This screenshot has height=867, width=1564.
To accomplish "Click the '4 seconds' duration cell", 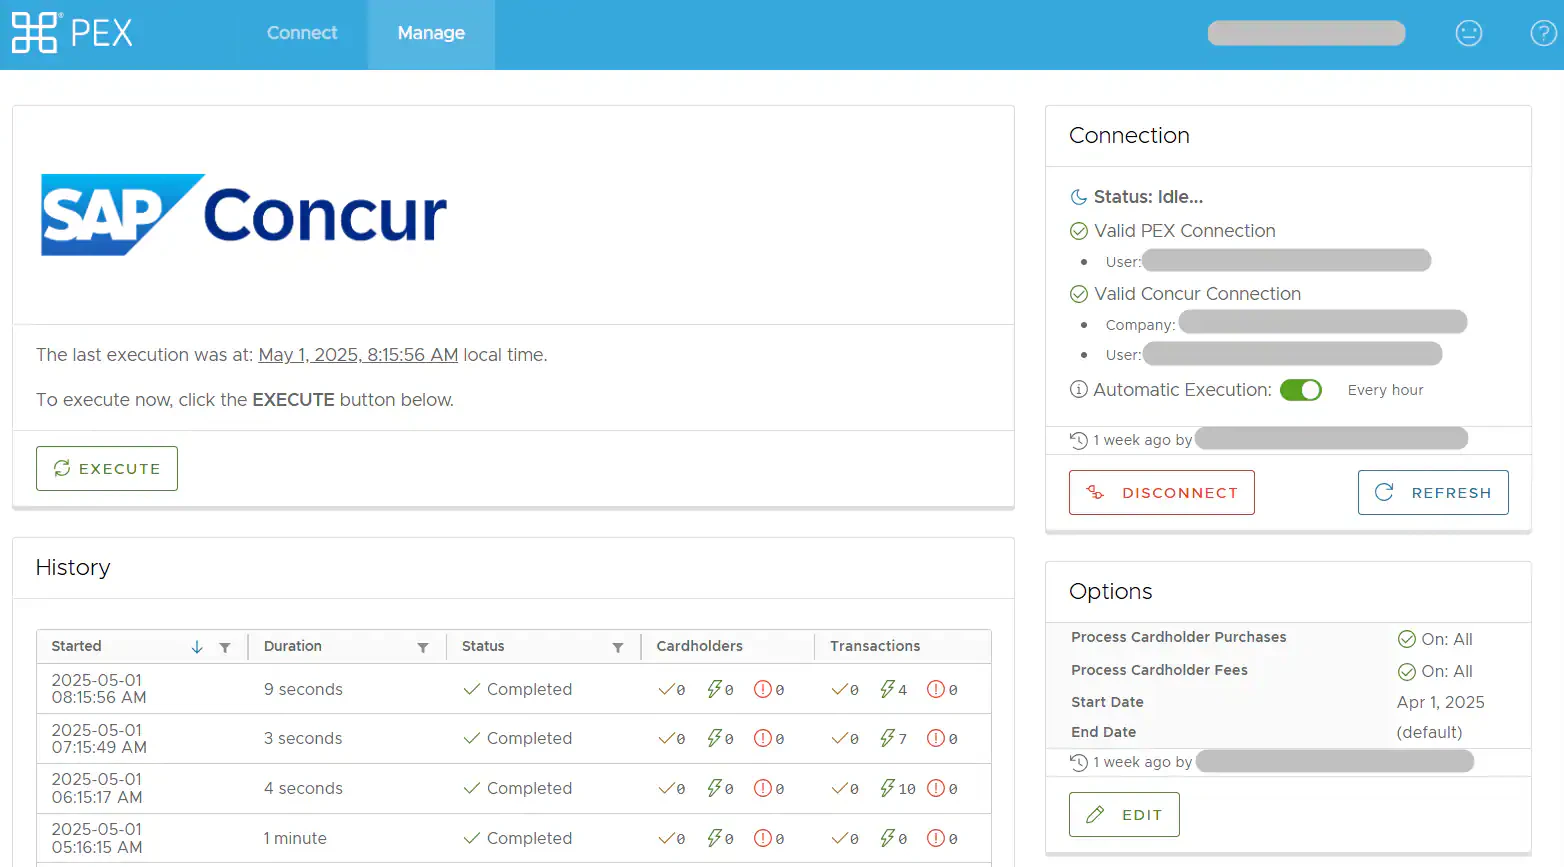I will pos(303,788).
